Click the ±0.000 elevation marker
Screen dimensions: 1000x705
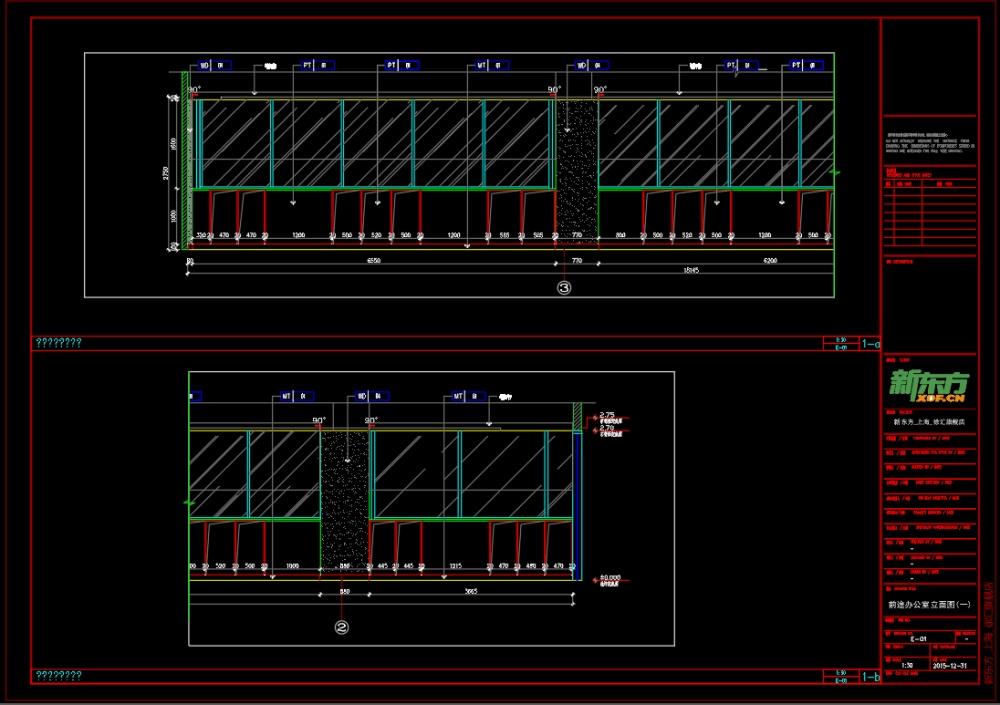[609, 578]
